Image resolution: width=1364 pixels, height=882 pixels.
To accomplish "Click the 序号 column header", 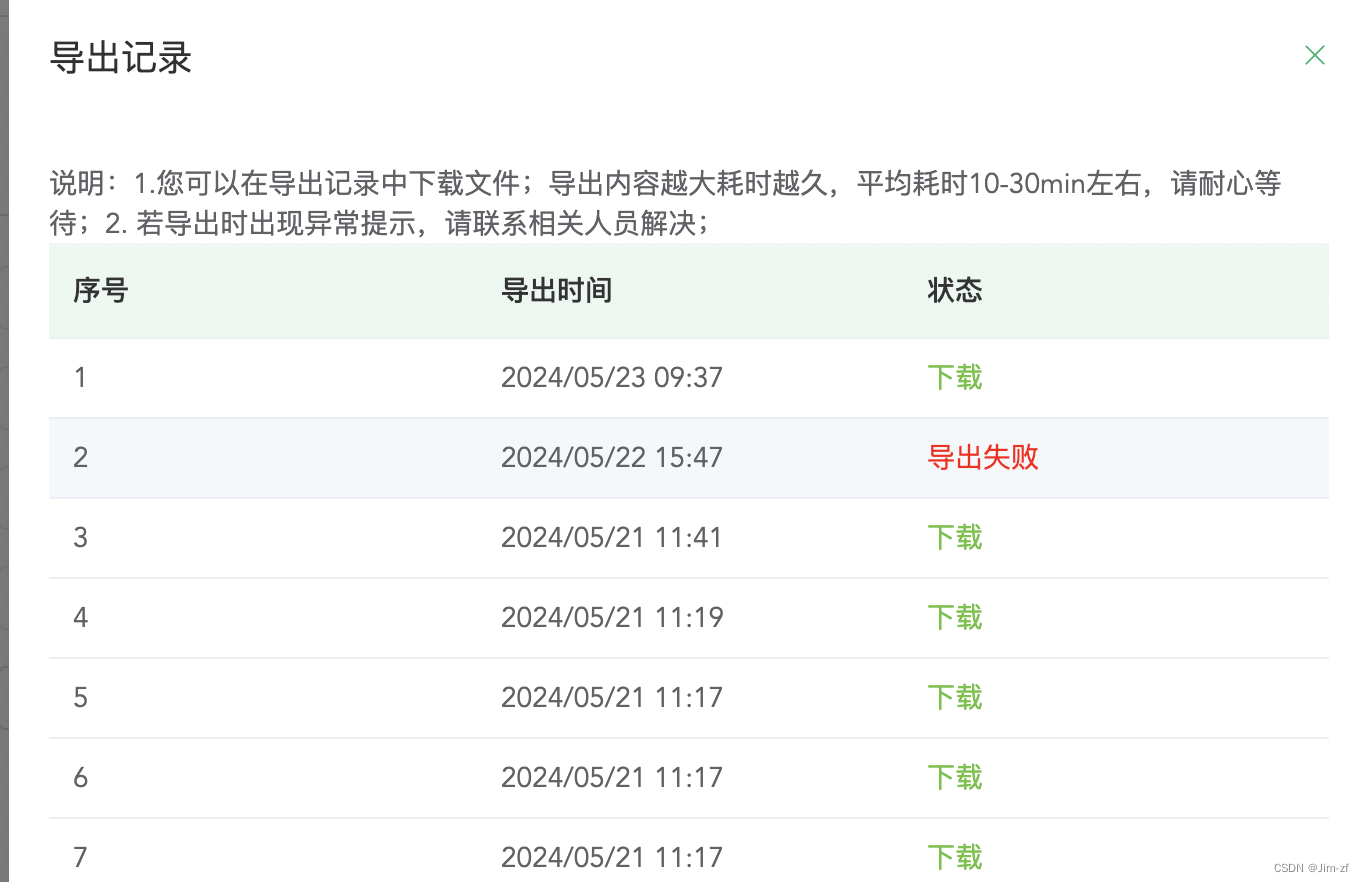I will tap(100, 290).
